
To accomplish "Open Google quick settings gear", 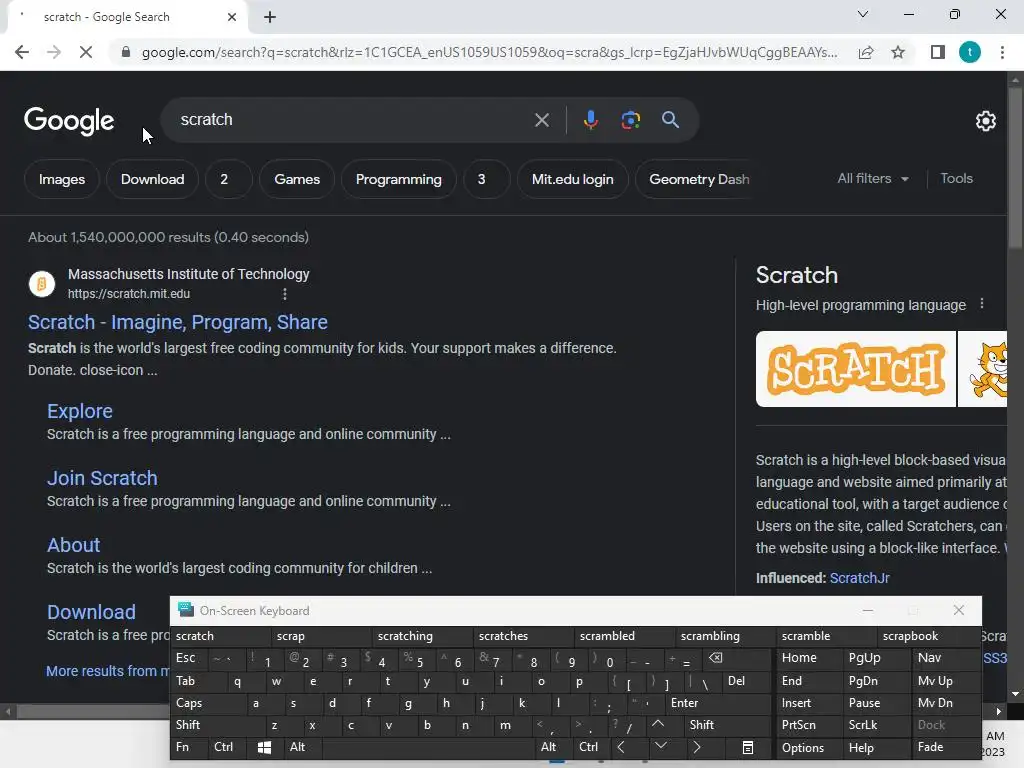I will click(x=985, y=121).
